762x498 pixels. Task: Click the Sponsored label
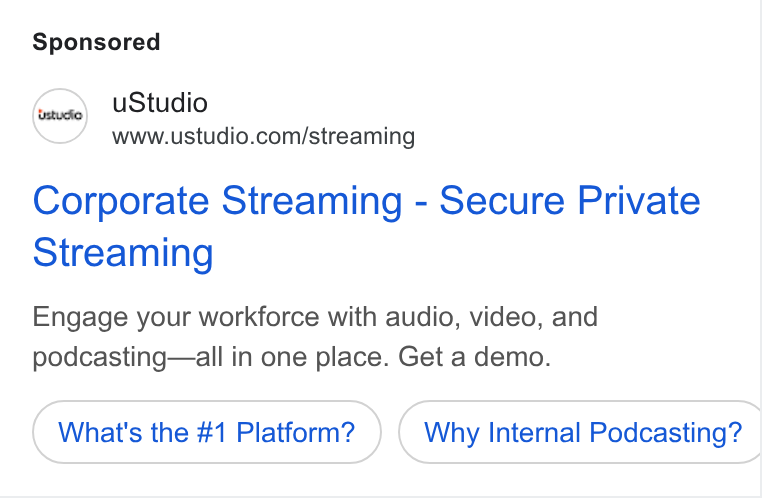tap(96, 42)
